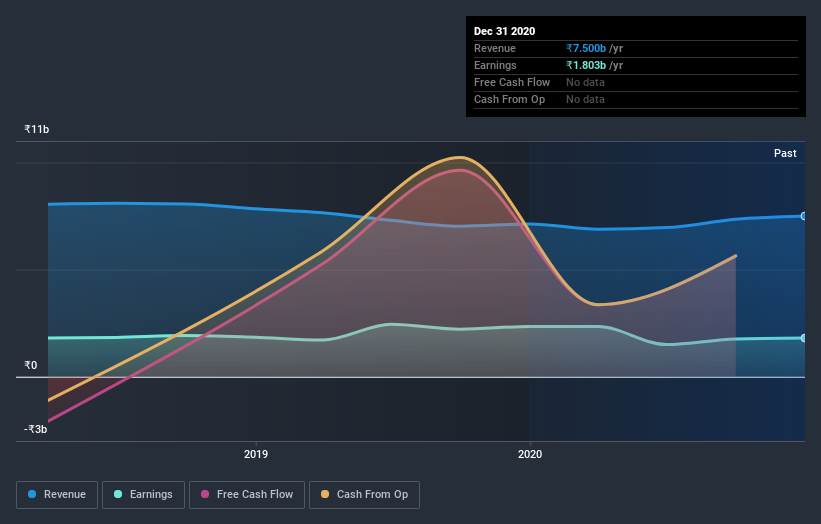The height and width of the screenshot is (524, 821).
Task: Toggle the Earnings legend button
Action: click(143, 495)
